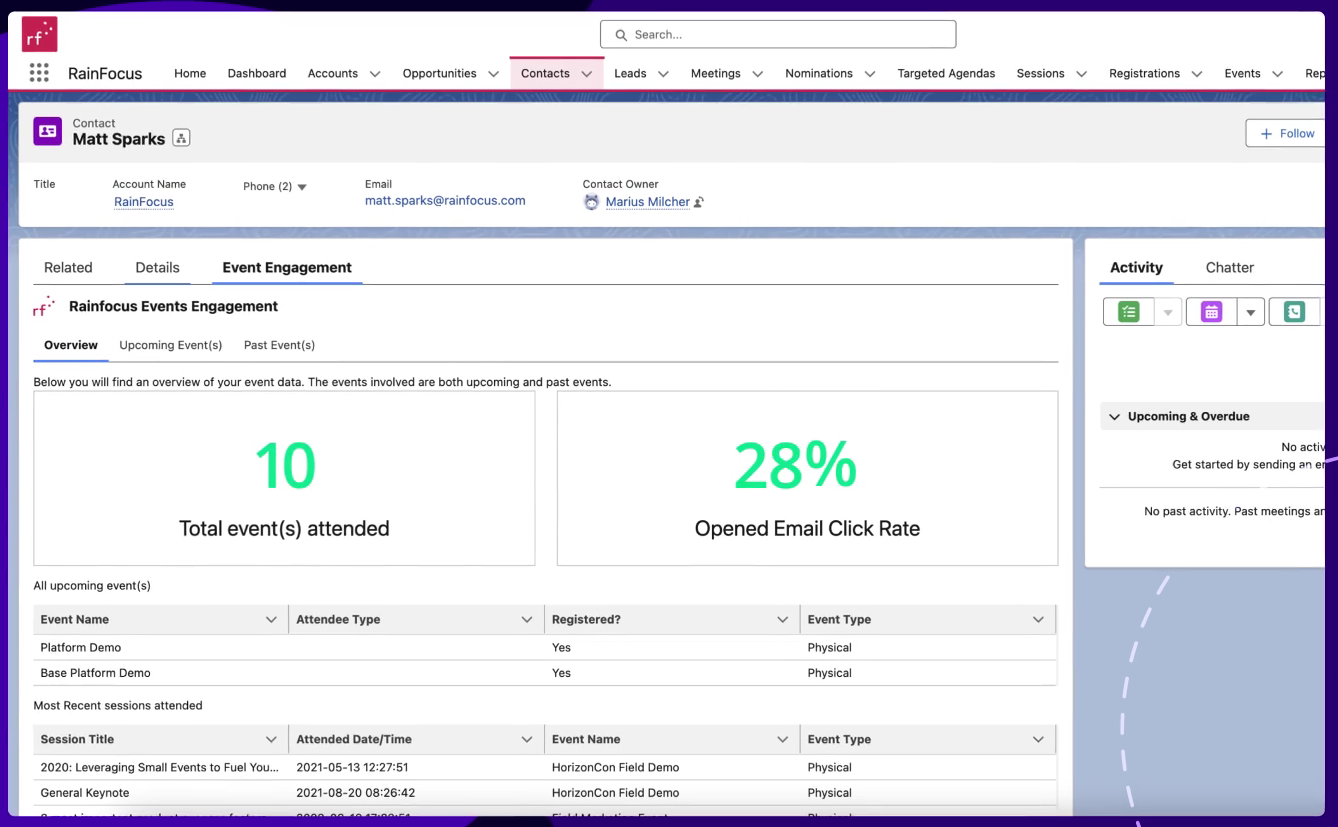Expand the Meetings nav chevron
Viewport: 1338px width, 827px height.
click(x=757, y=74)
